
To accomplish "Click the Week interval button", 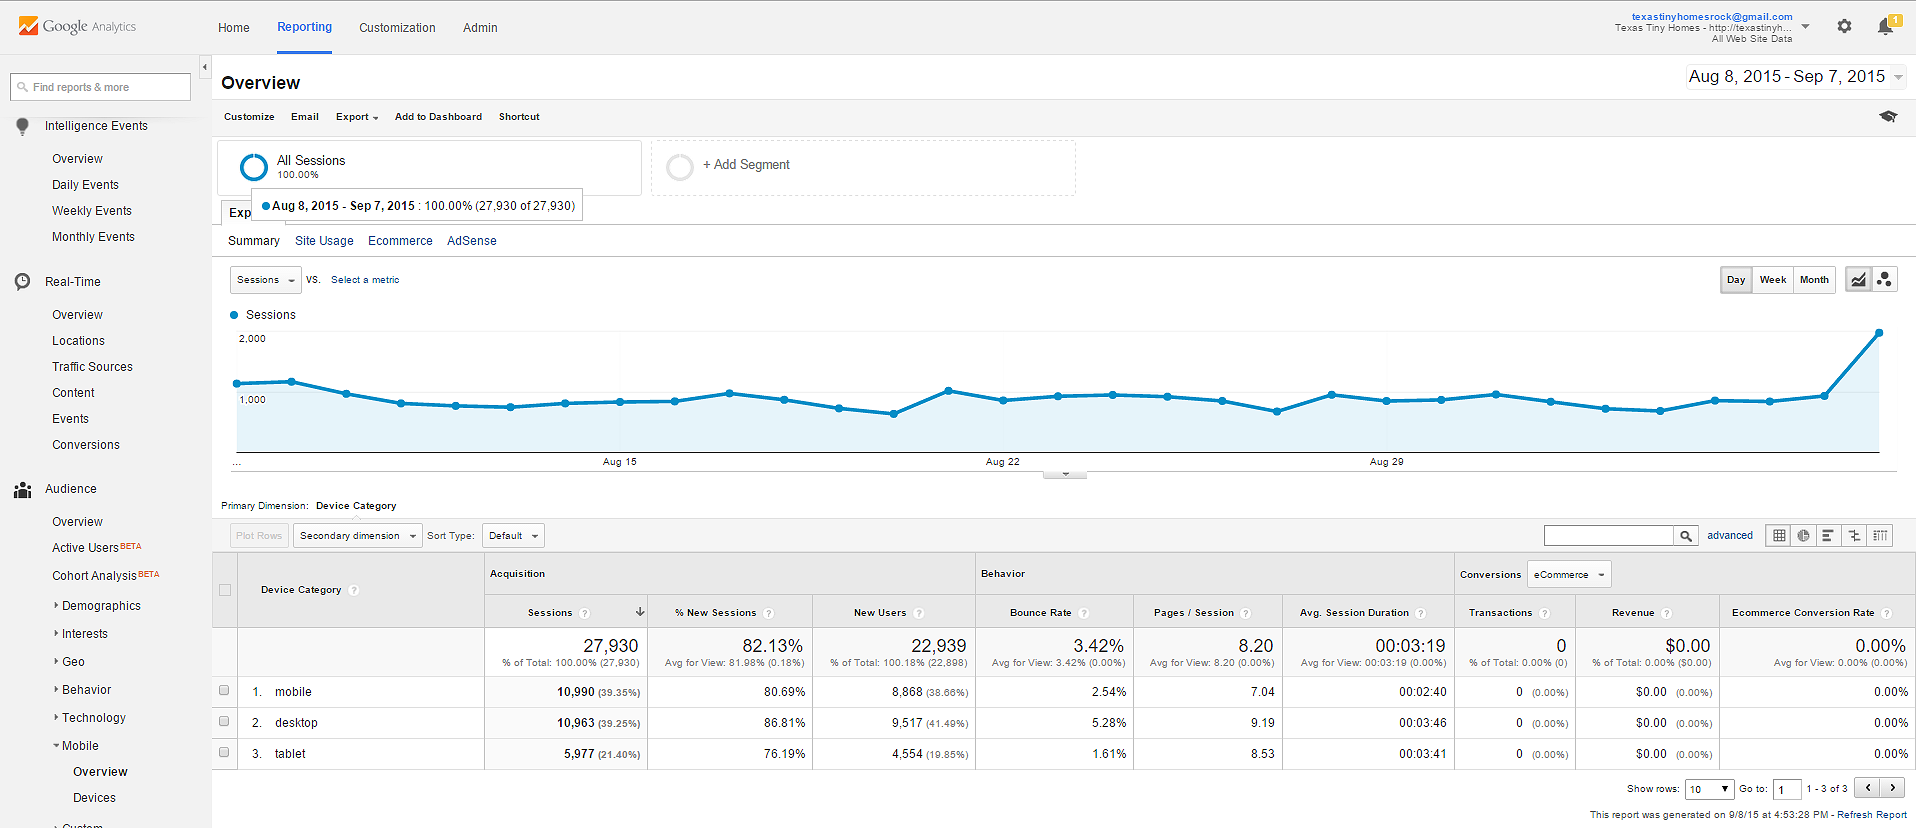I will [1772, 280].
